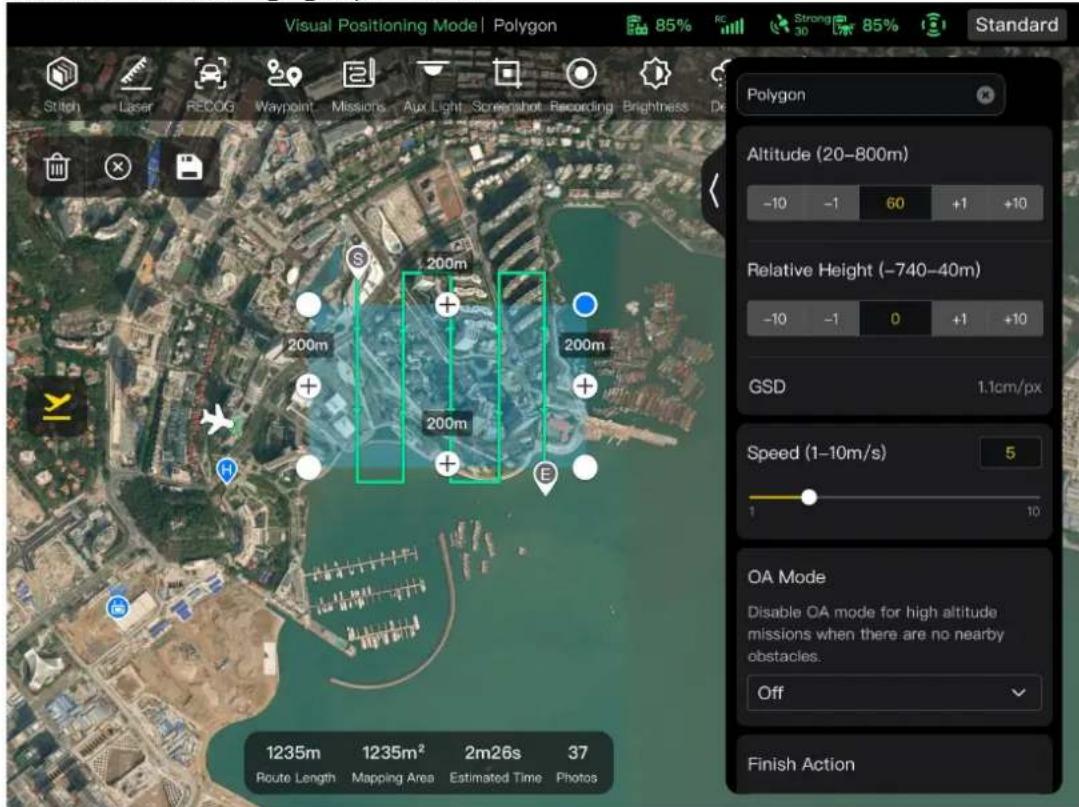Click the Speed slider handle
The width and height of the screenshot is (1079, 807).
[809, 497]
